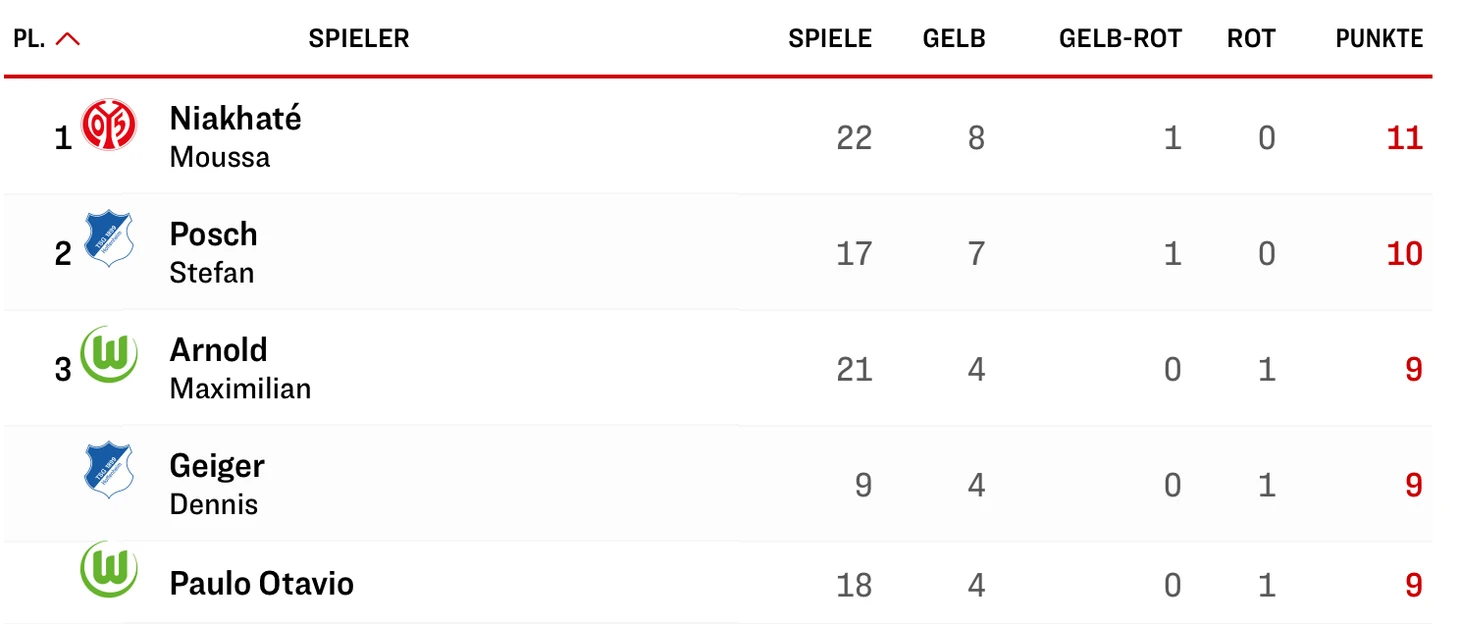Open the Paulo Otavio player link
Viewport: 1460px width, 624px height.
pos(261,584)
